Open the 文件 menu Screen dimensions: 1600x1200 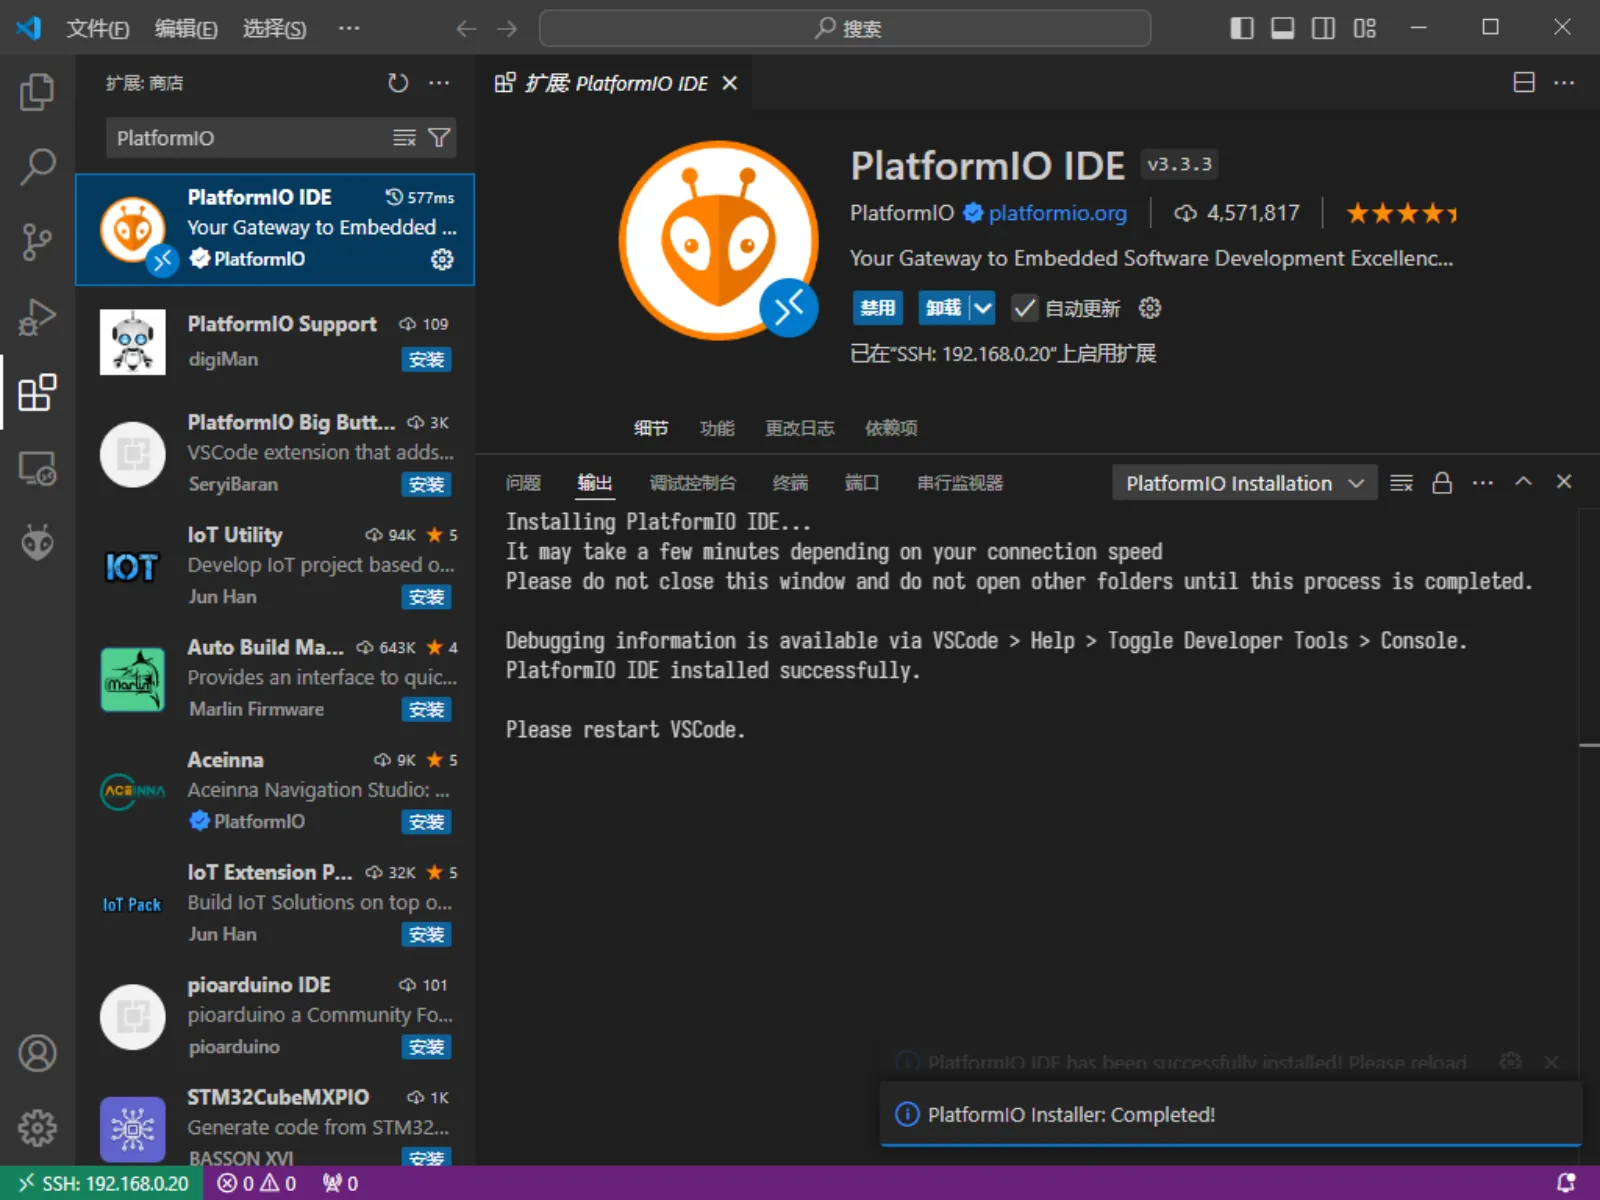(96, 29)
